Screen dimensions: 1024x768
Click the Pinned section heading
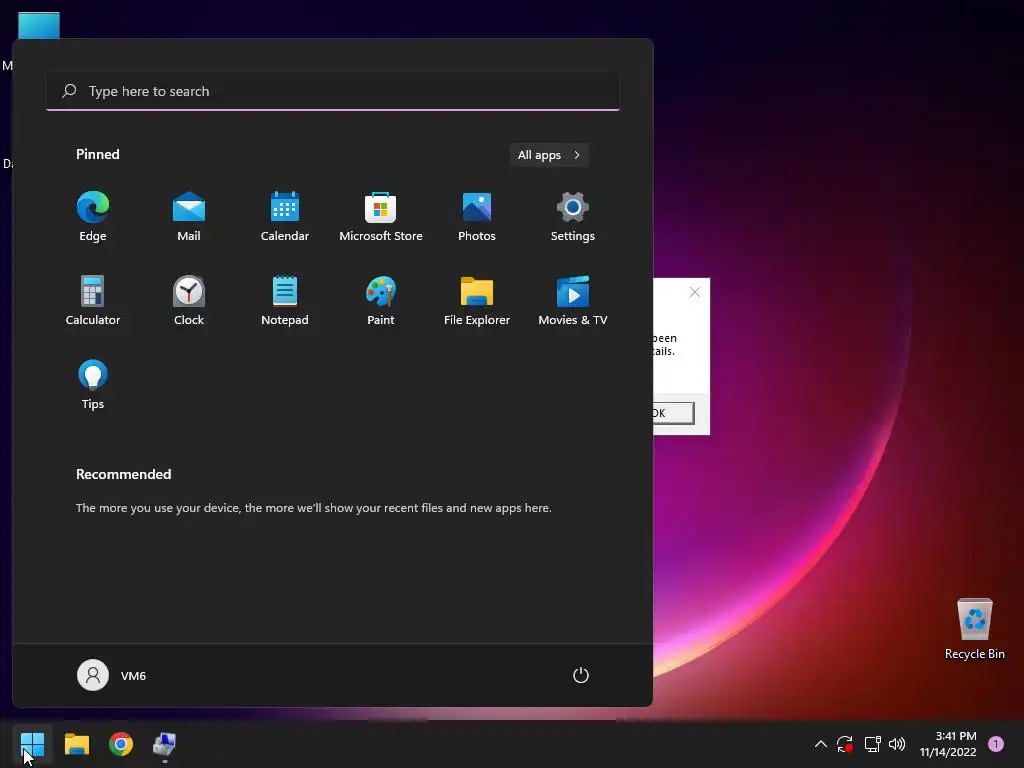98,154
